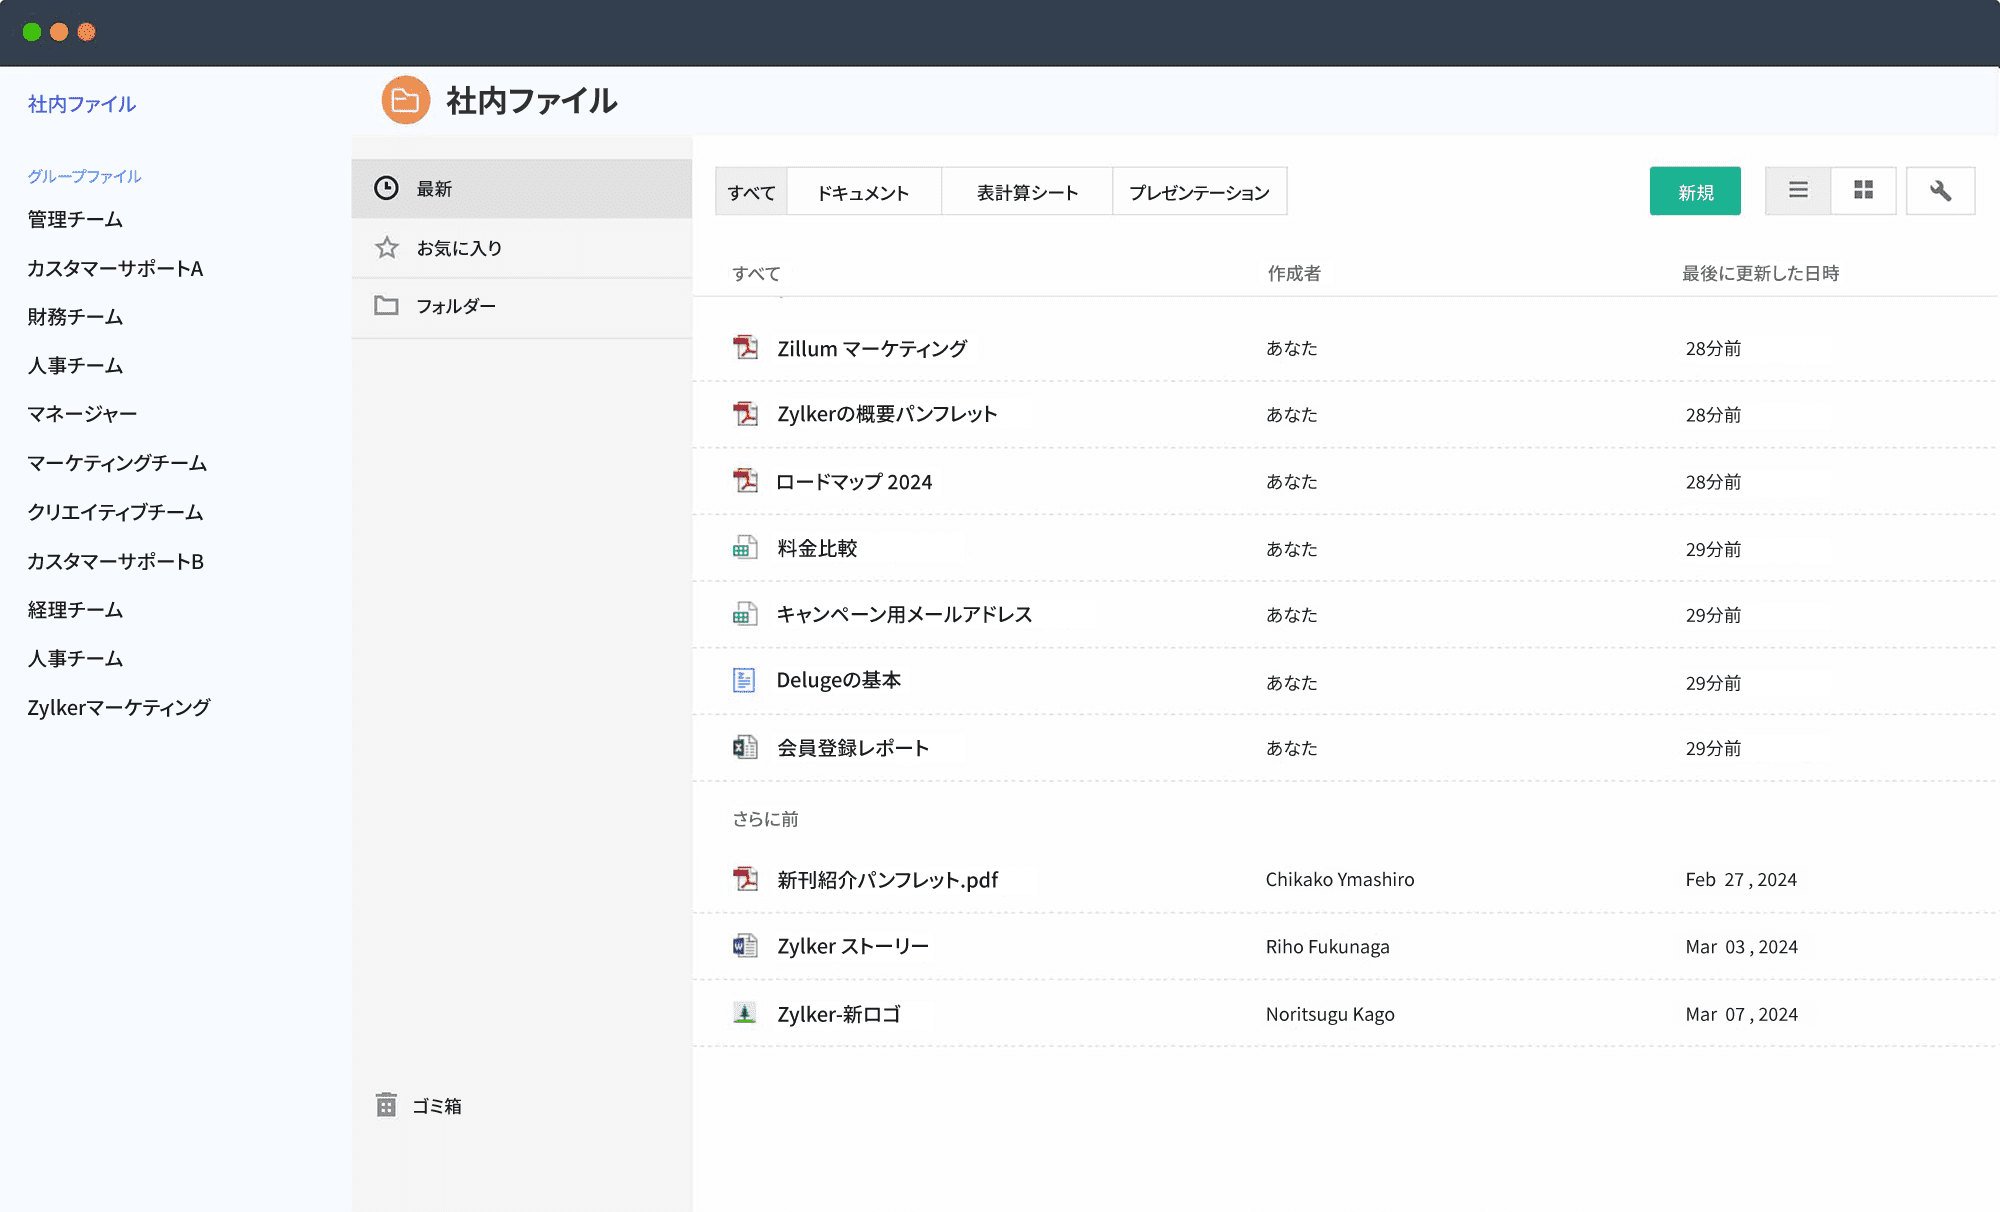Open マーケティングチーム group files

pos(117,463)
